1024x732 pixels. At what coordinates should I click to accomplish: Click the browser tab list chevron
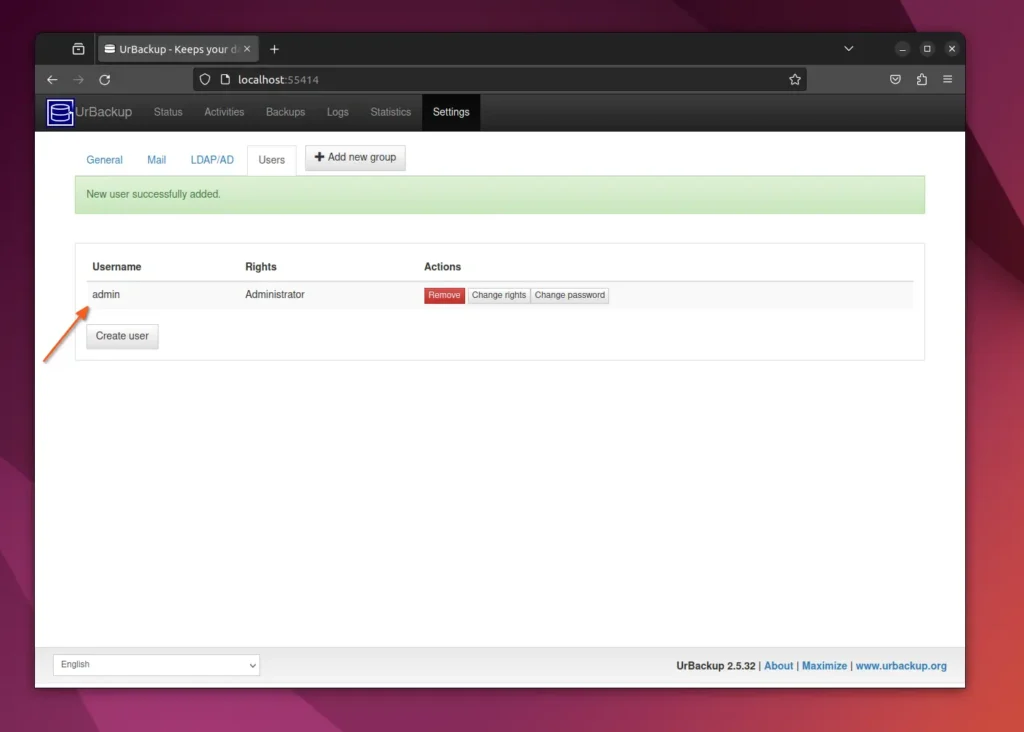tap(848, 48)
